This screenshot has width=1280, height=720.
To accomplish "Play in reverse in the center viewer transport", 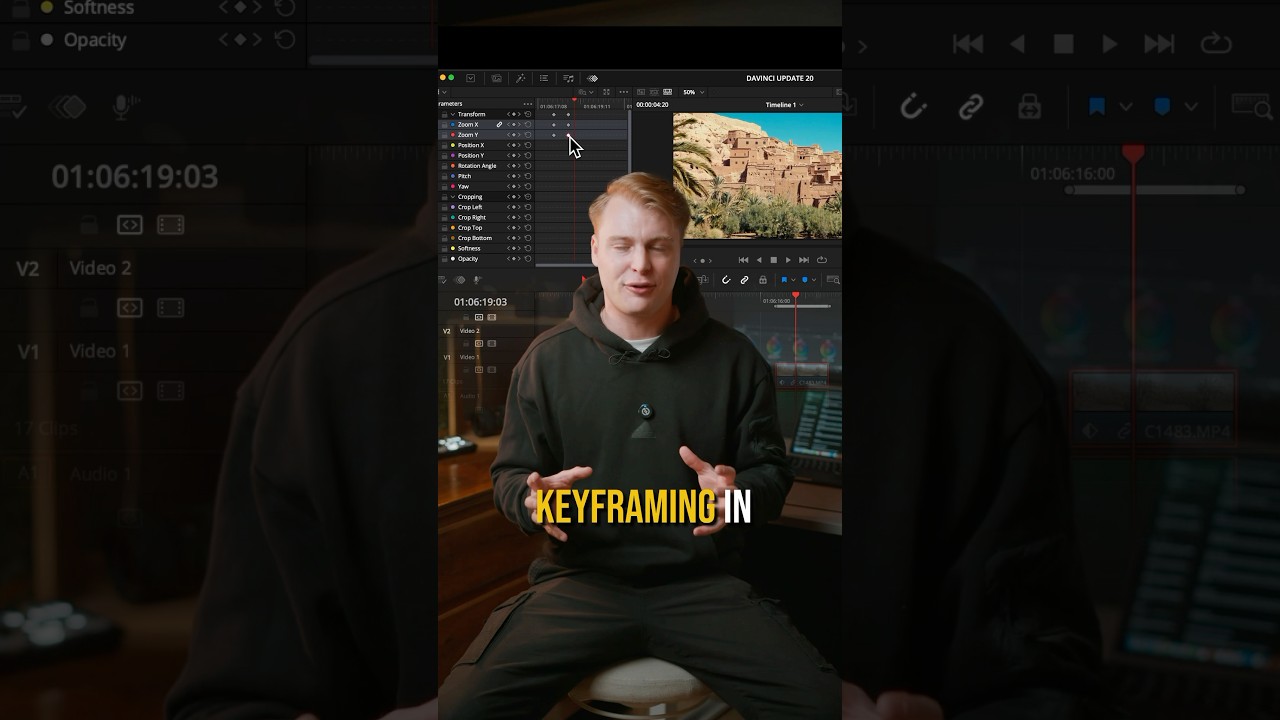I will pos(759,260).
